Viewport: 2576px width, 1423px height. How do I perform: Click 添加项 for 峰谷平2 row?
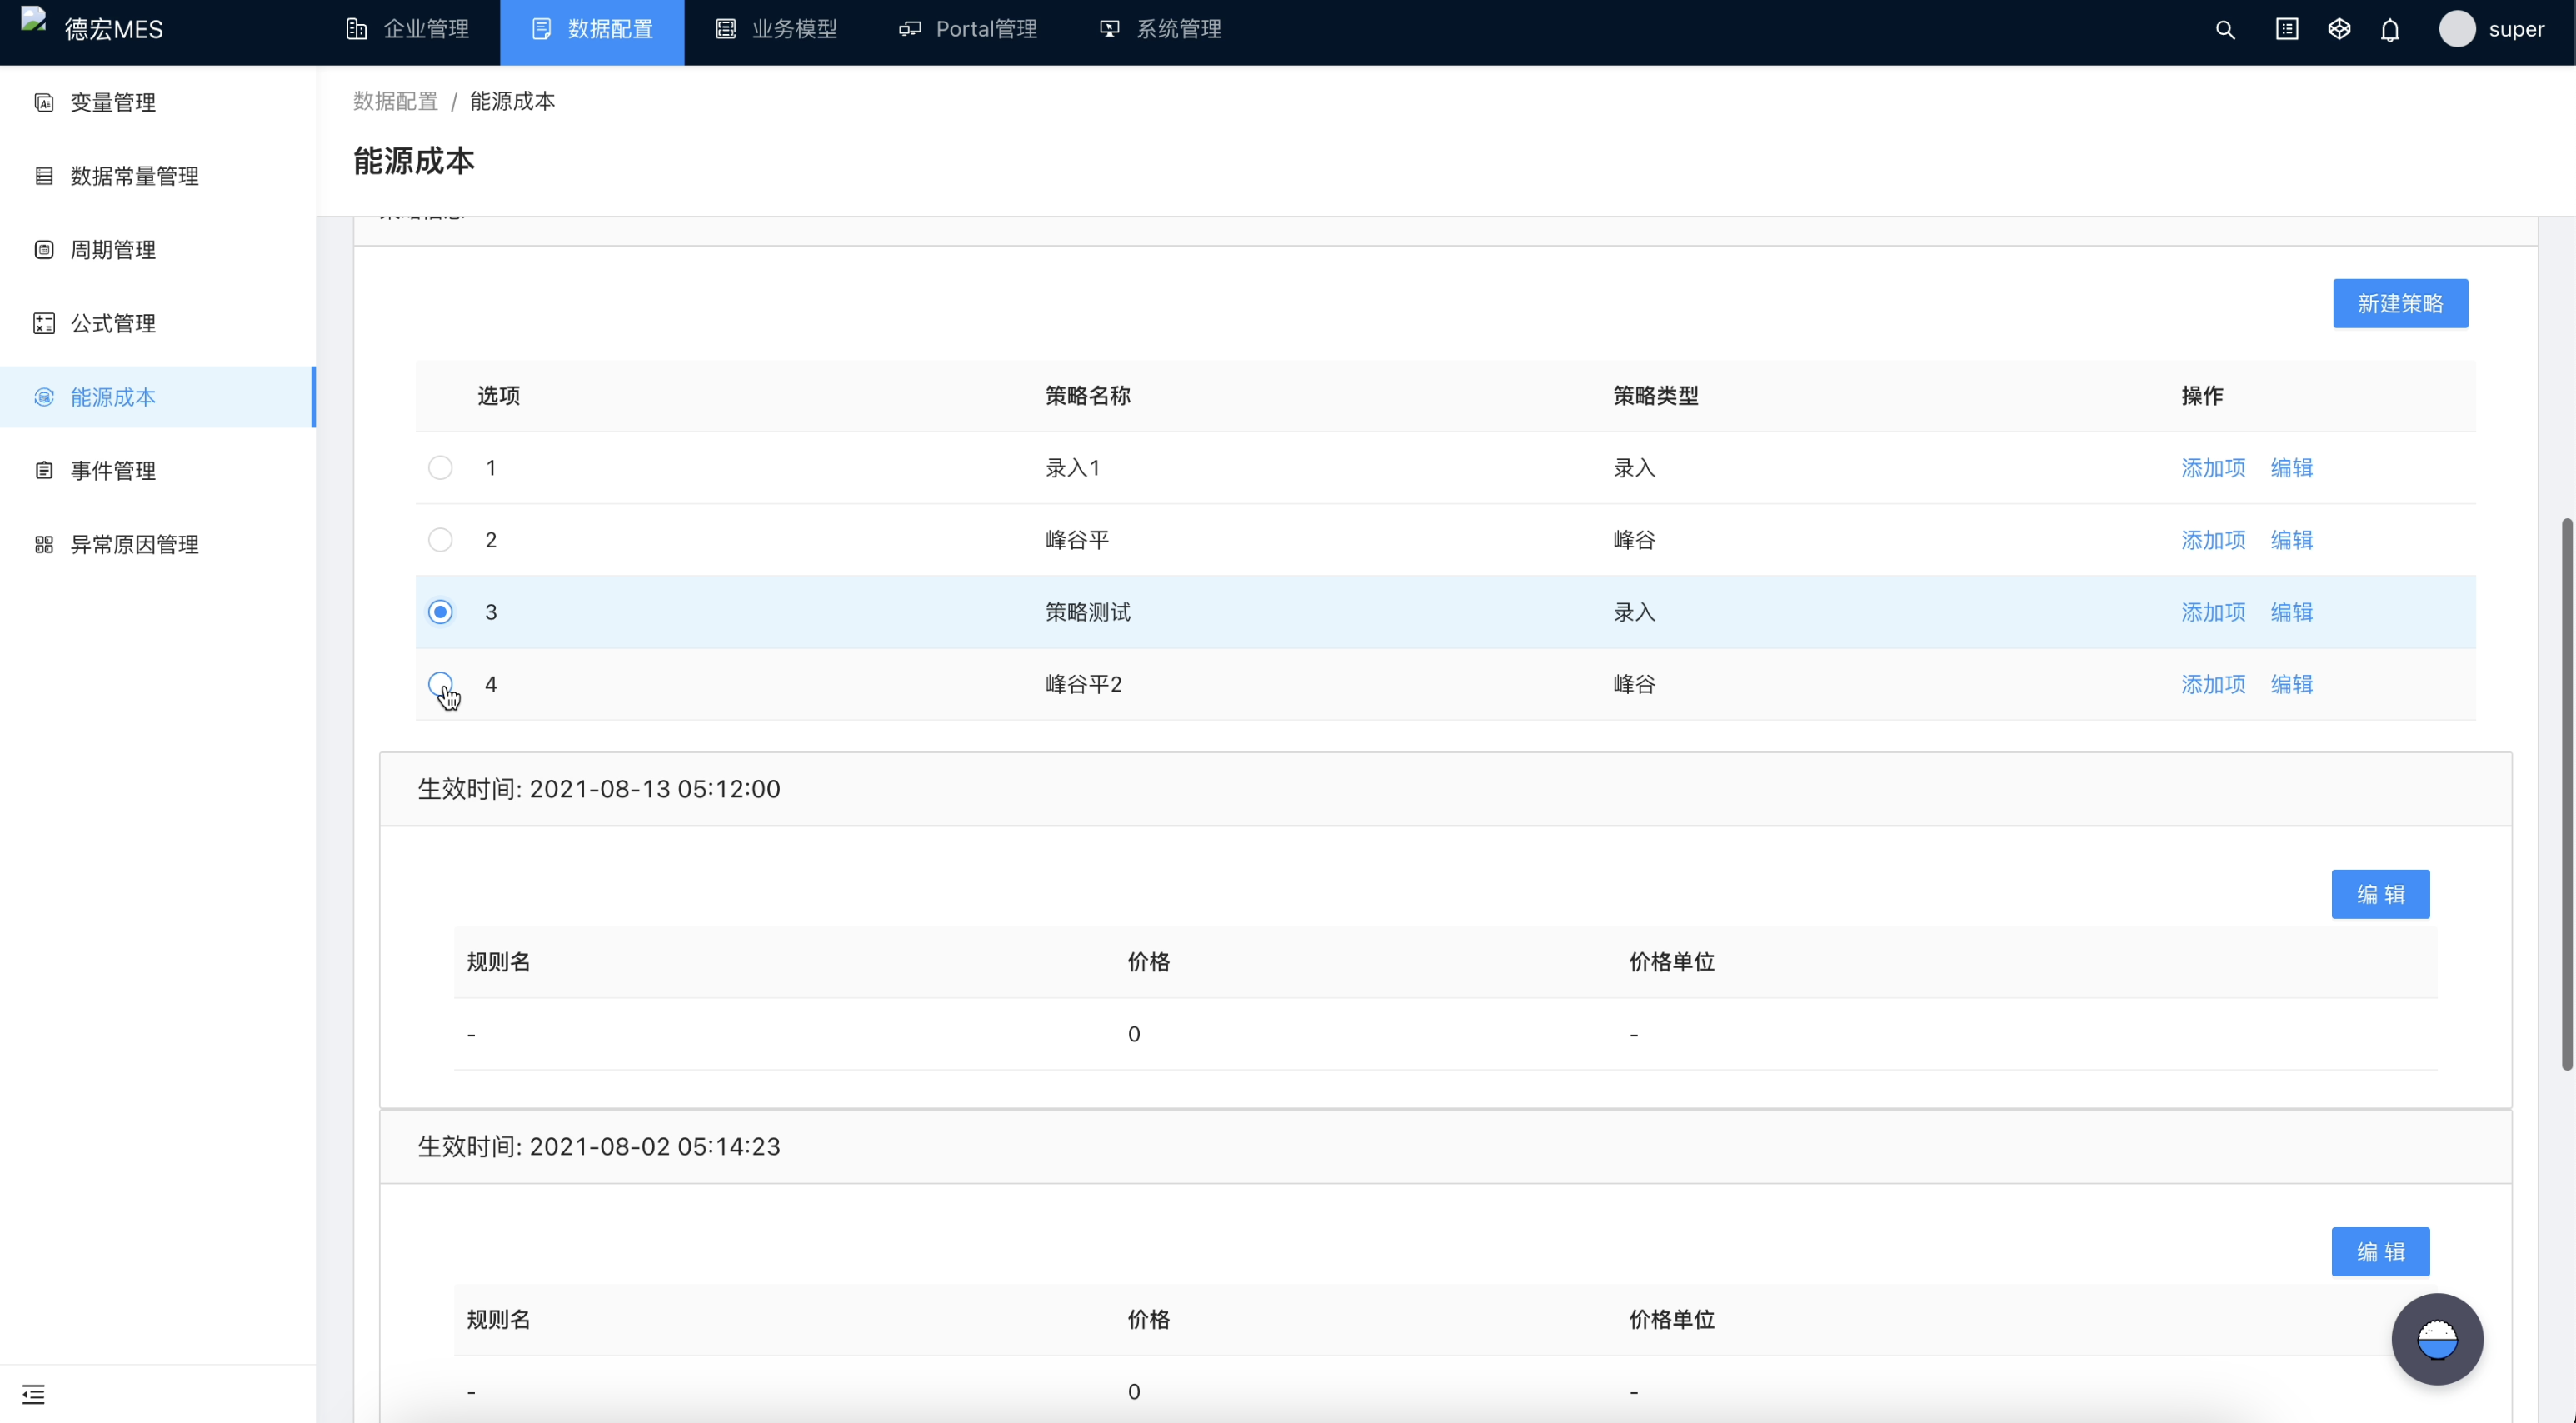[2213, 684]
